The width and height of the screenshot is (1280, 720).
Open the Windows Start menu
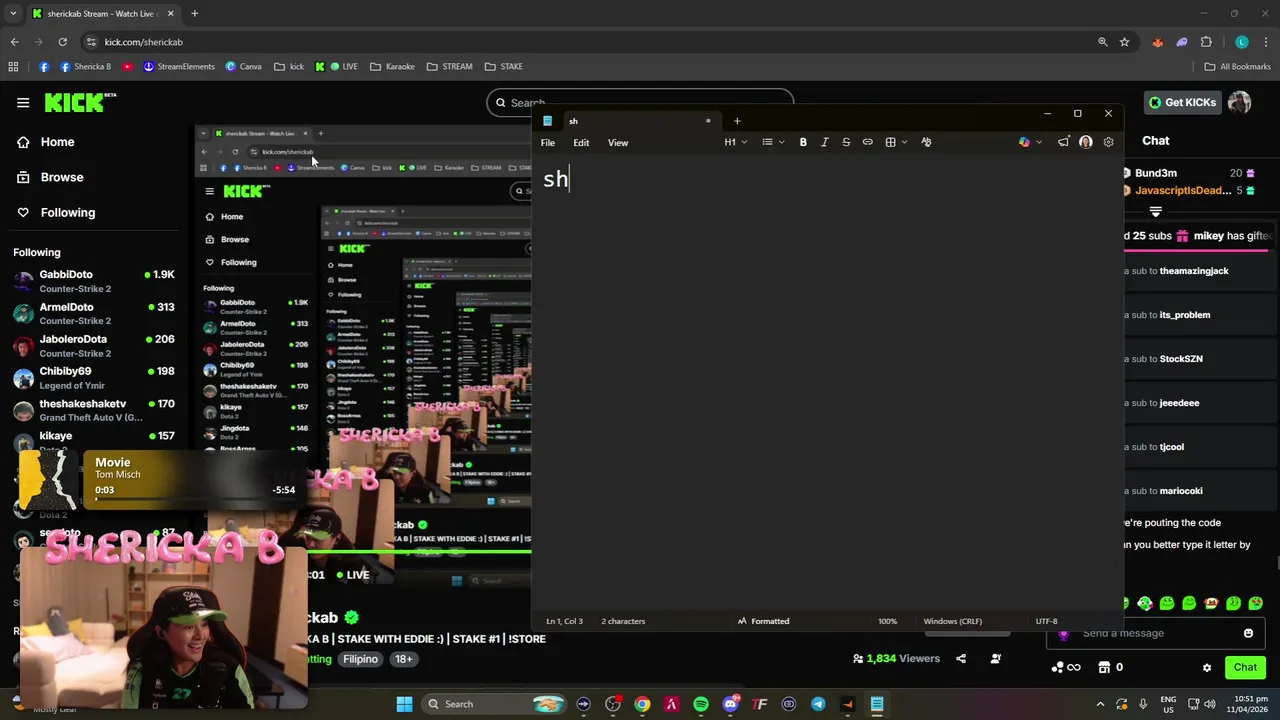(x=404, y=704)
